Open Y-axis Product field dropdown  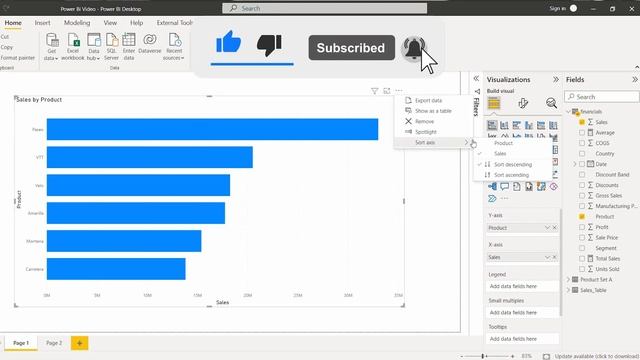pyautogui.click(x=547, y=228)
